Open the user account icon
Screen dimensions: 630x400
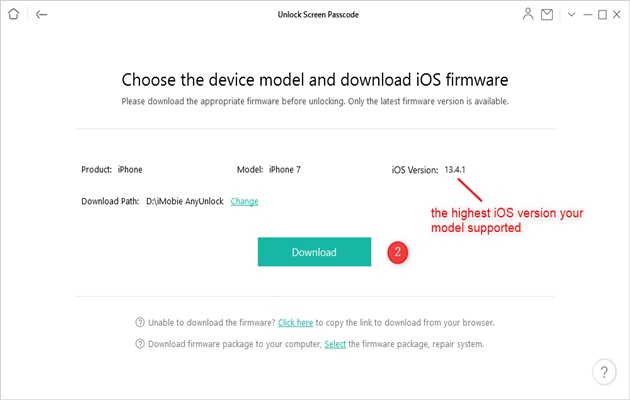click(528, 14)
